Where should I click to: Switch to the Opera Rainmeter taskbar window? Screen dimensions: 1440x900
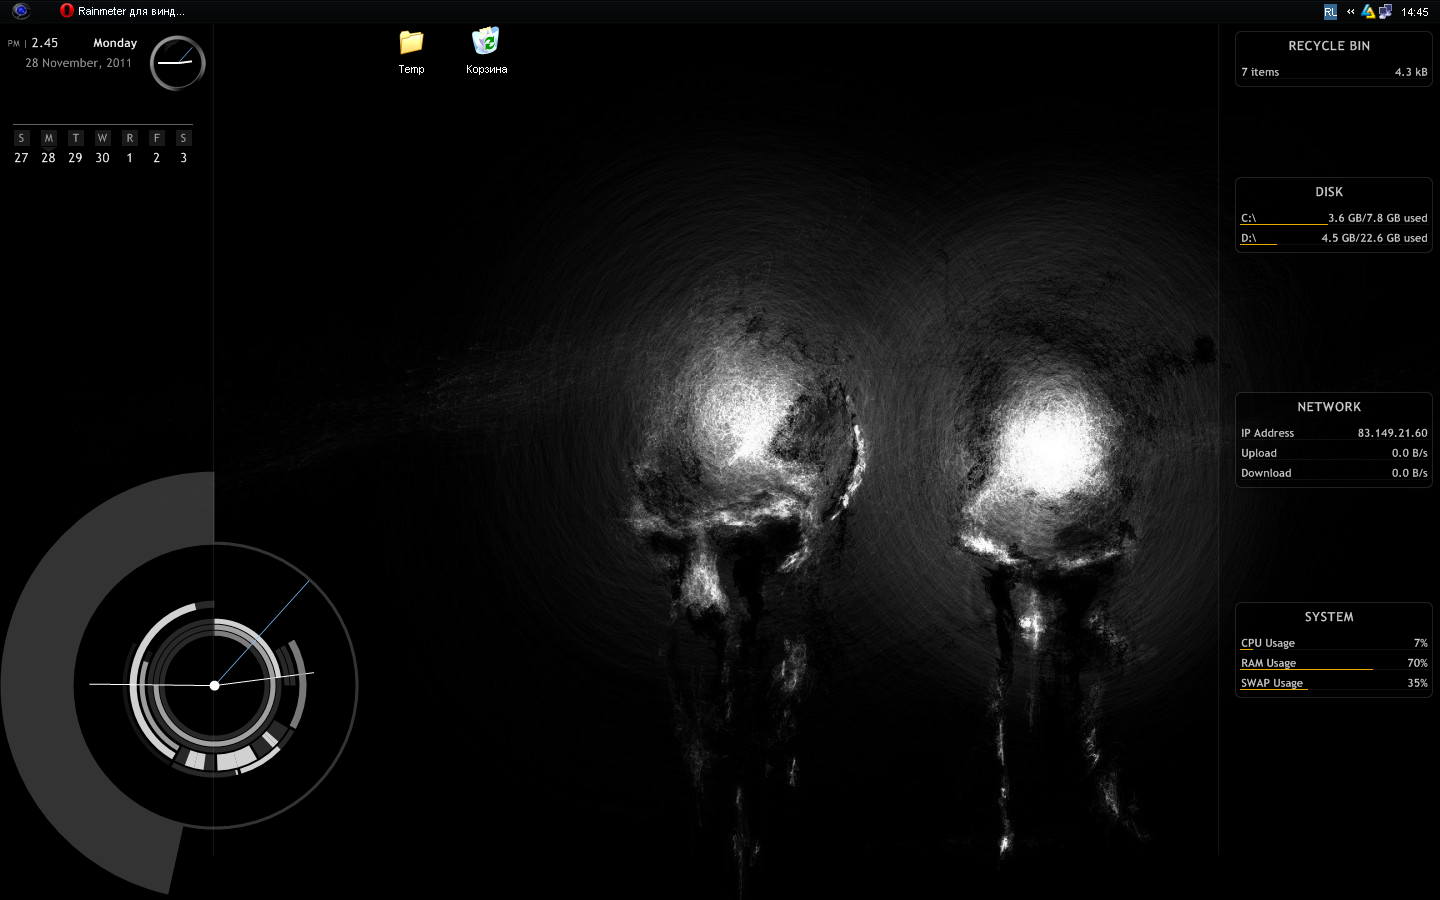122,11
